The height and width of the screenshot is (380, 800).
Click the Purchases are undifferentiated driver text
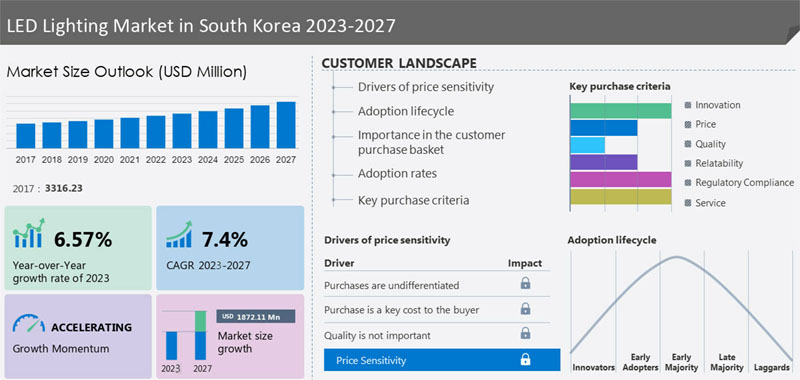[391, 285]
